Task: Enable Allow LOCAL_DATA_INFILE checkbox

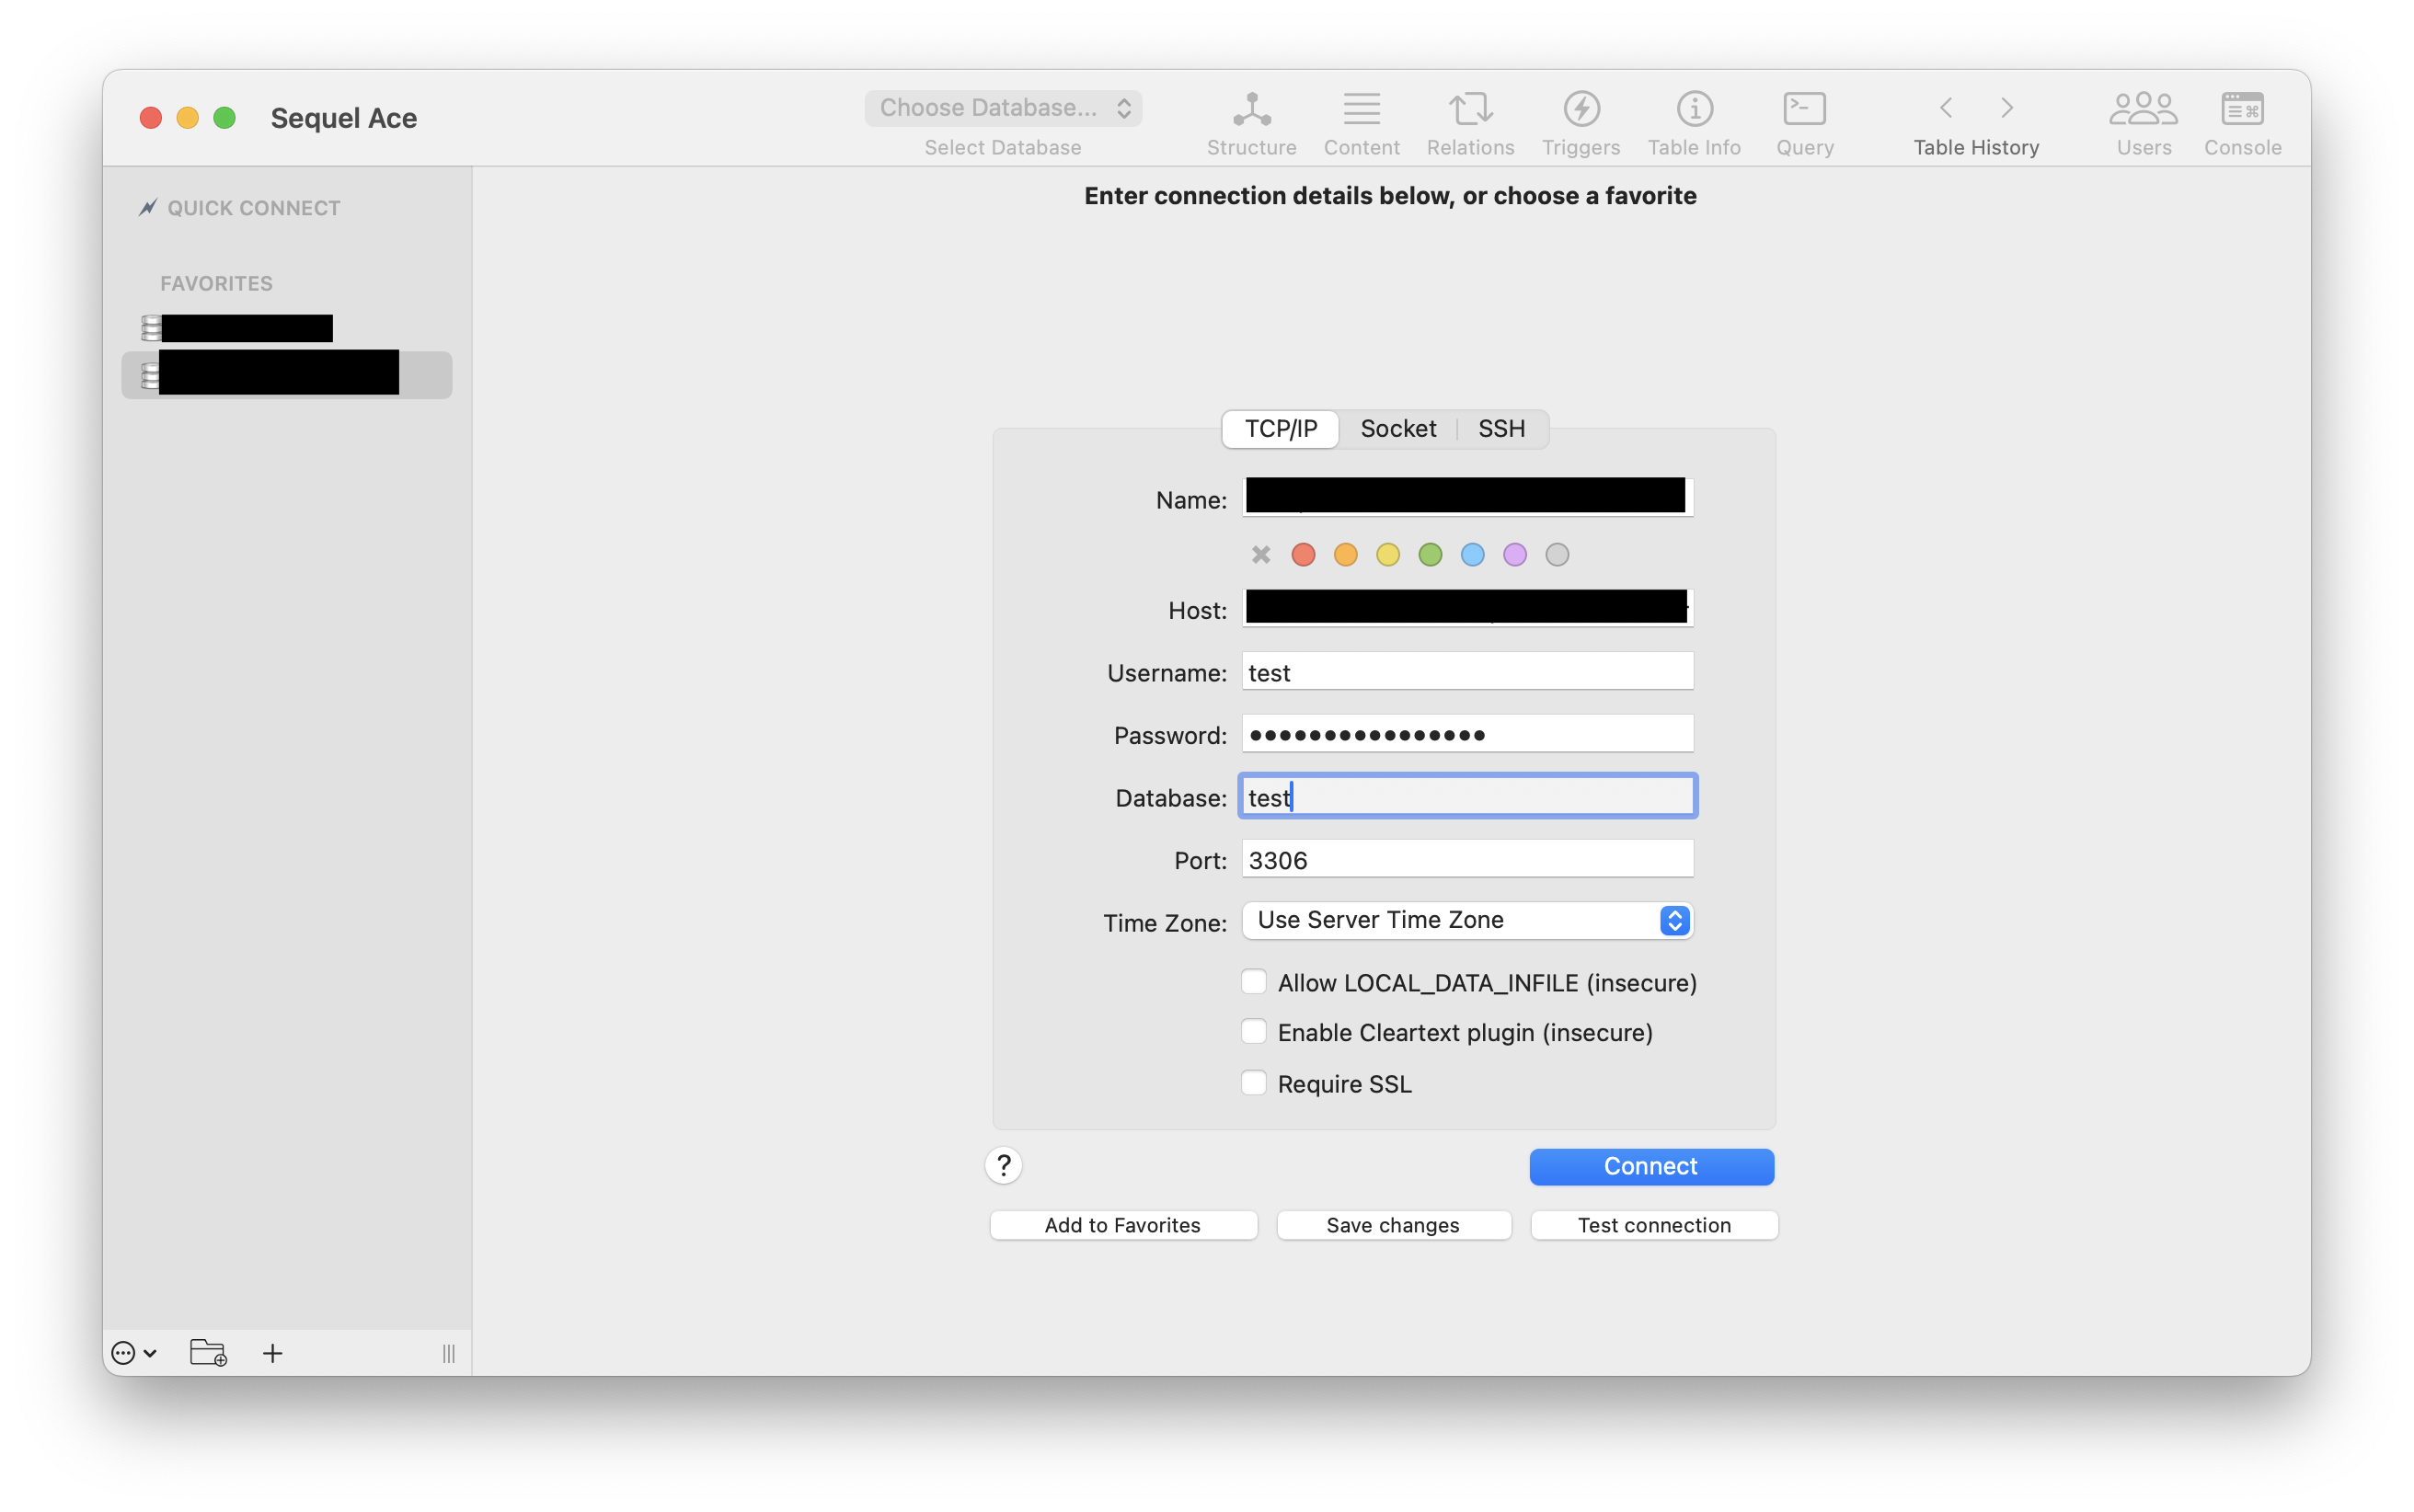Action: click(x=1253, y=982)
